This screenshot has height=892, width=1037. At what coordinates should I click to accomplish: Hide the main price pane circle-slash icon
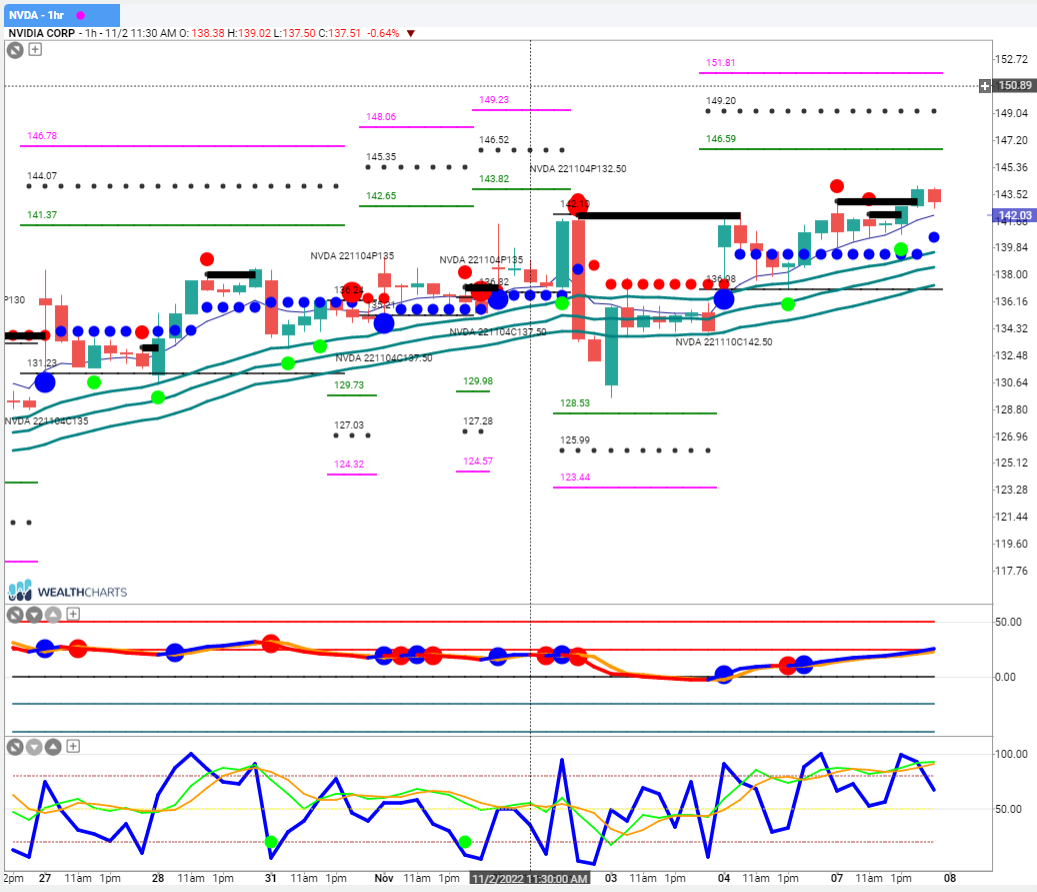point(15,50)
